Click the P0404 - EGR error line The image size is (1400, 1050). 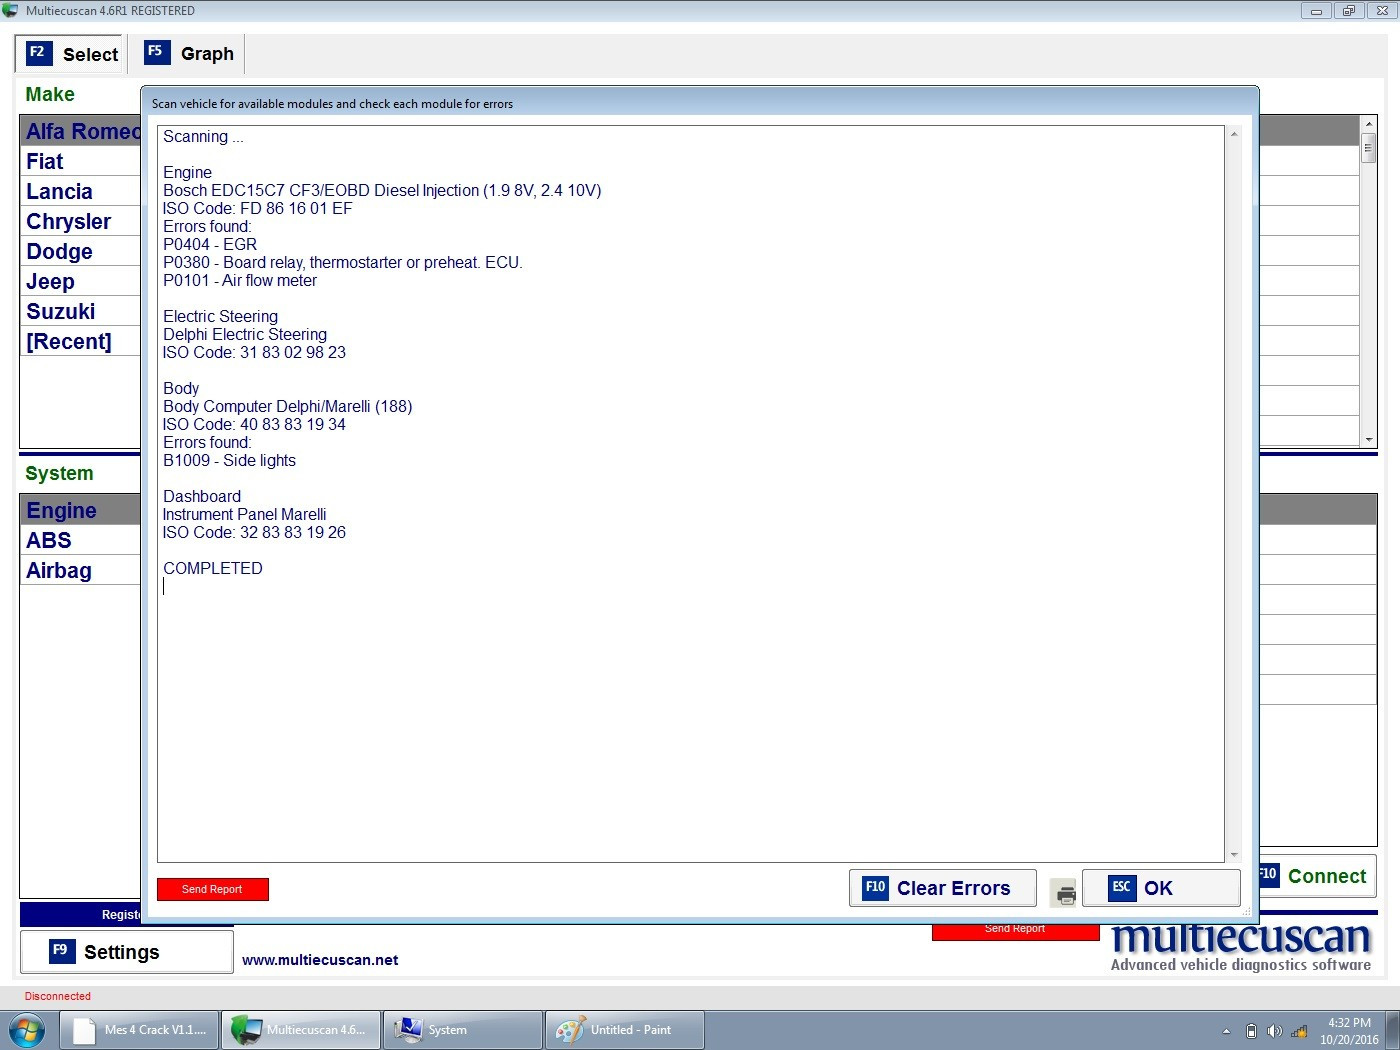(210, 244)
